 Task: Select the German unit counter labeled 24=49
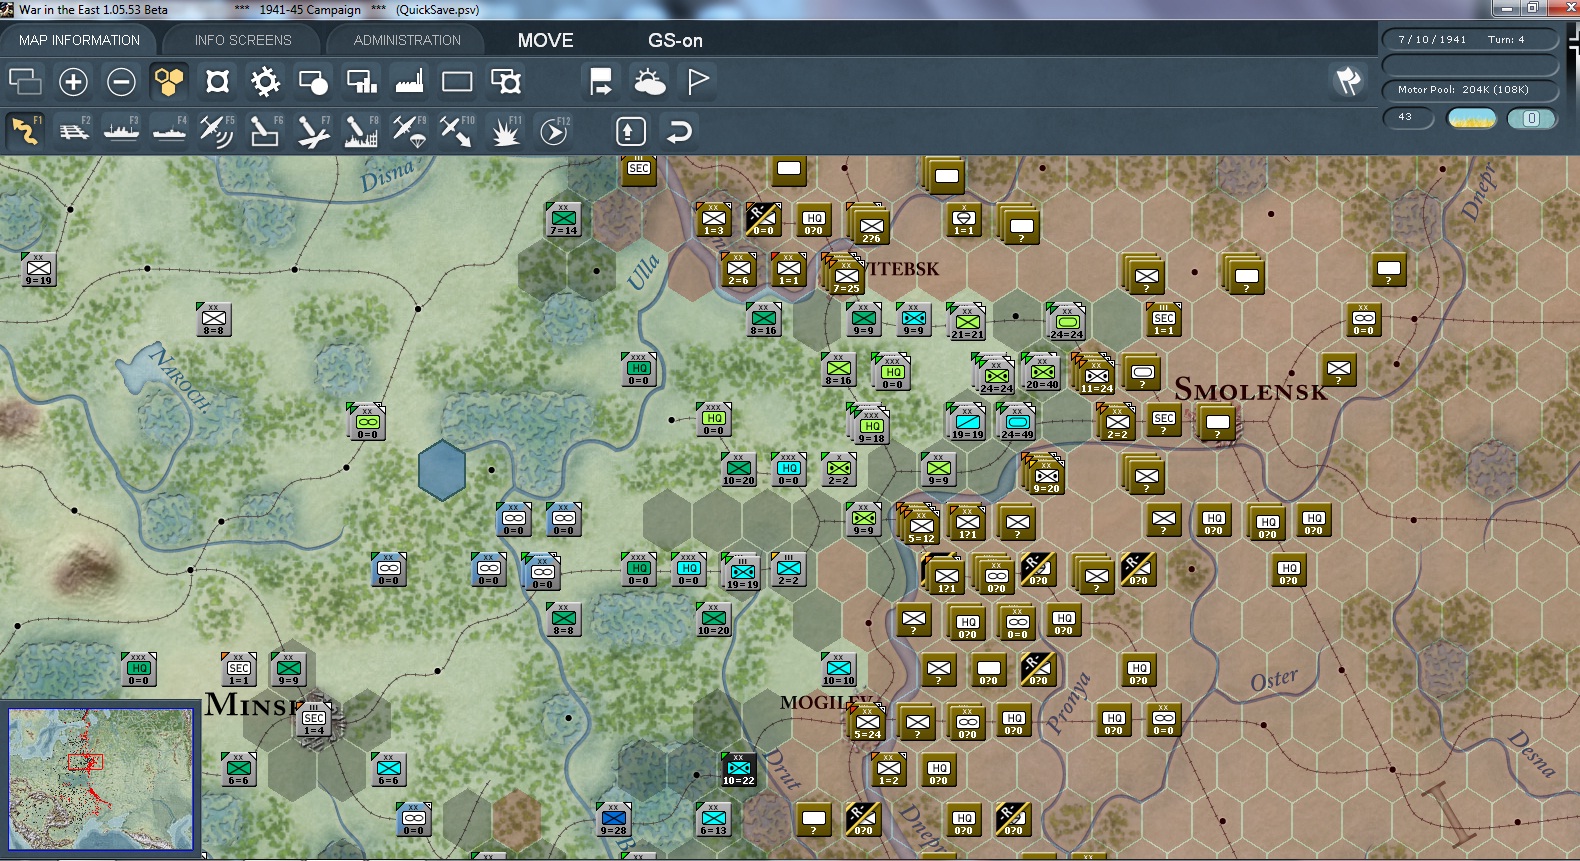pyautogui.click(x=1017, y=422)
